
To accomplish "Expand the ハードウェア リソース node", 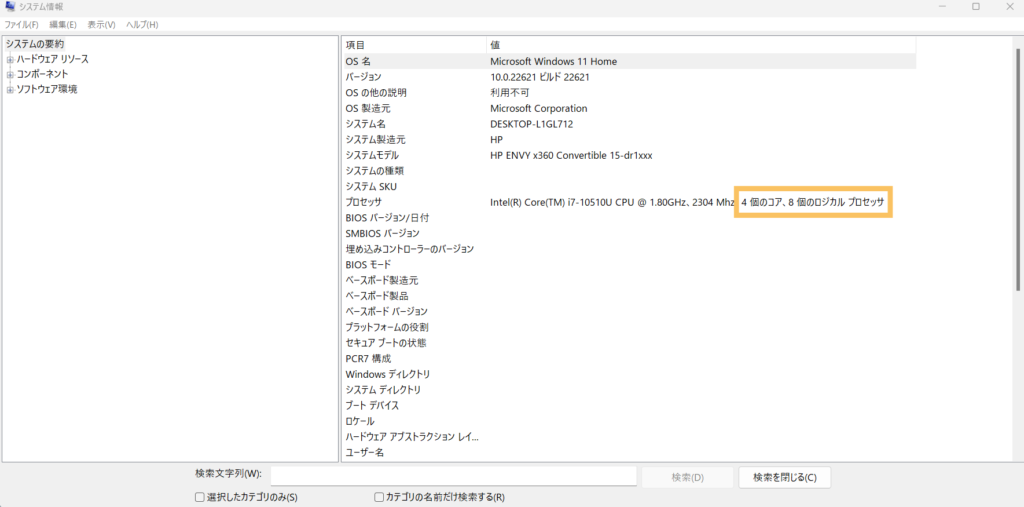I will [x=10, y=59].
